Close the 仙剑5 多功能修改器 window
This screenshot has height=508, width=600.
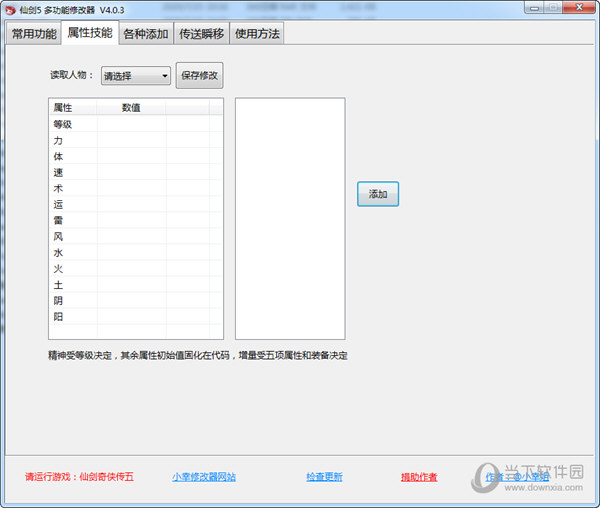[579, 7]
